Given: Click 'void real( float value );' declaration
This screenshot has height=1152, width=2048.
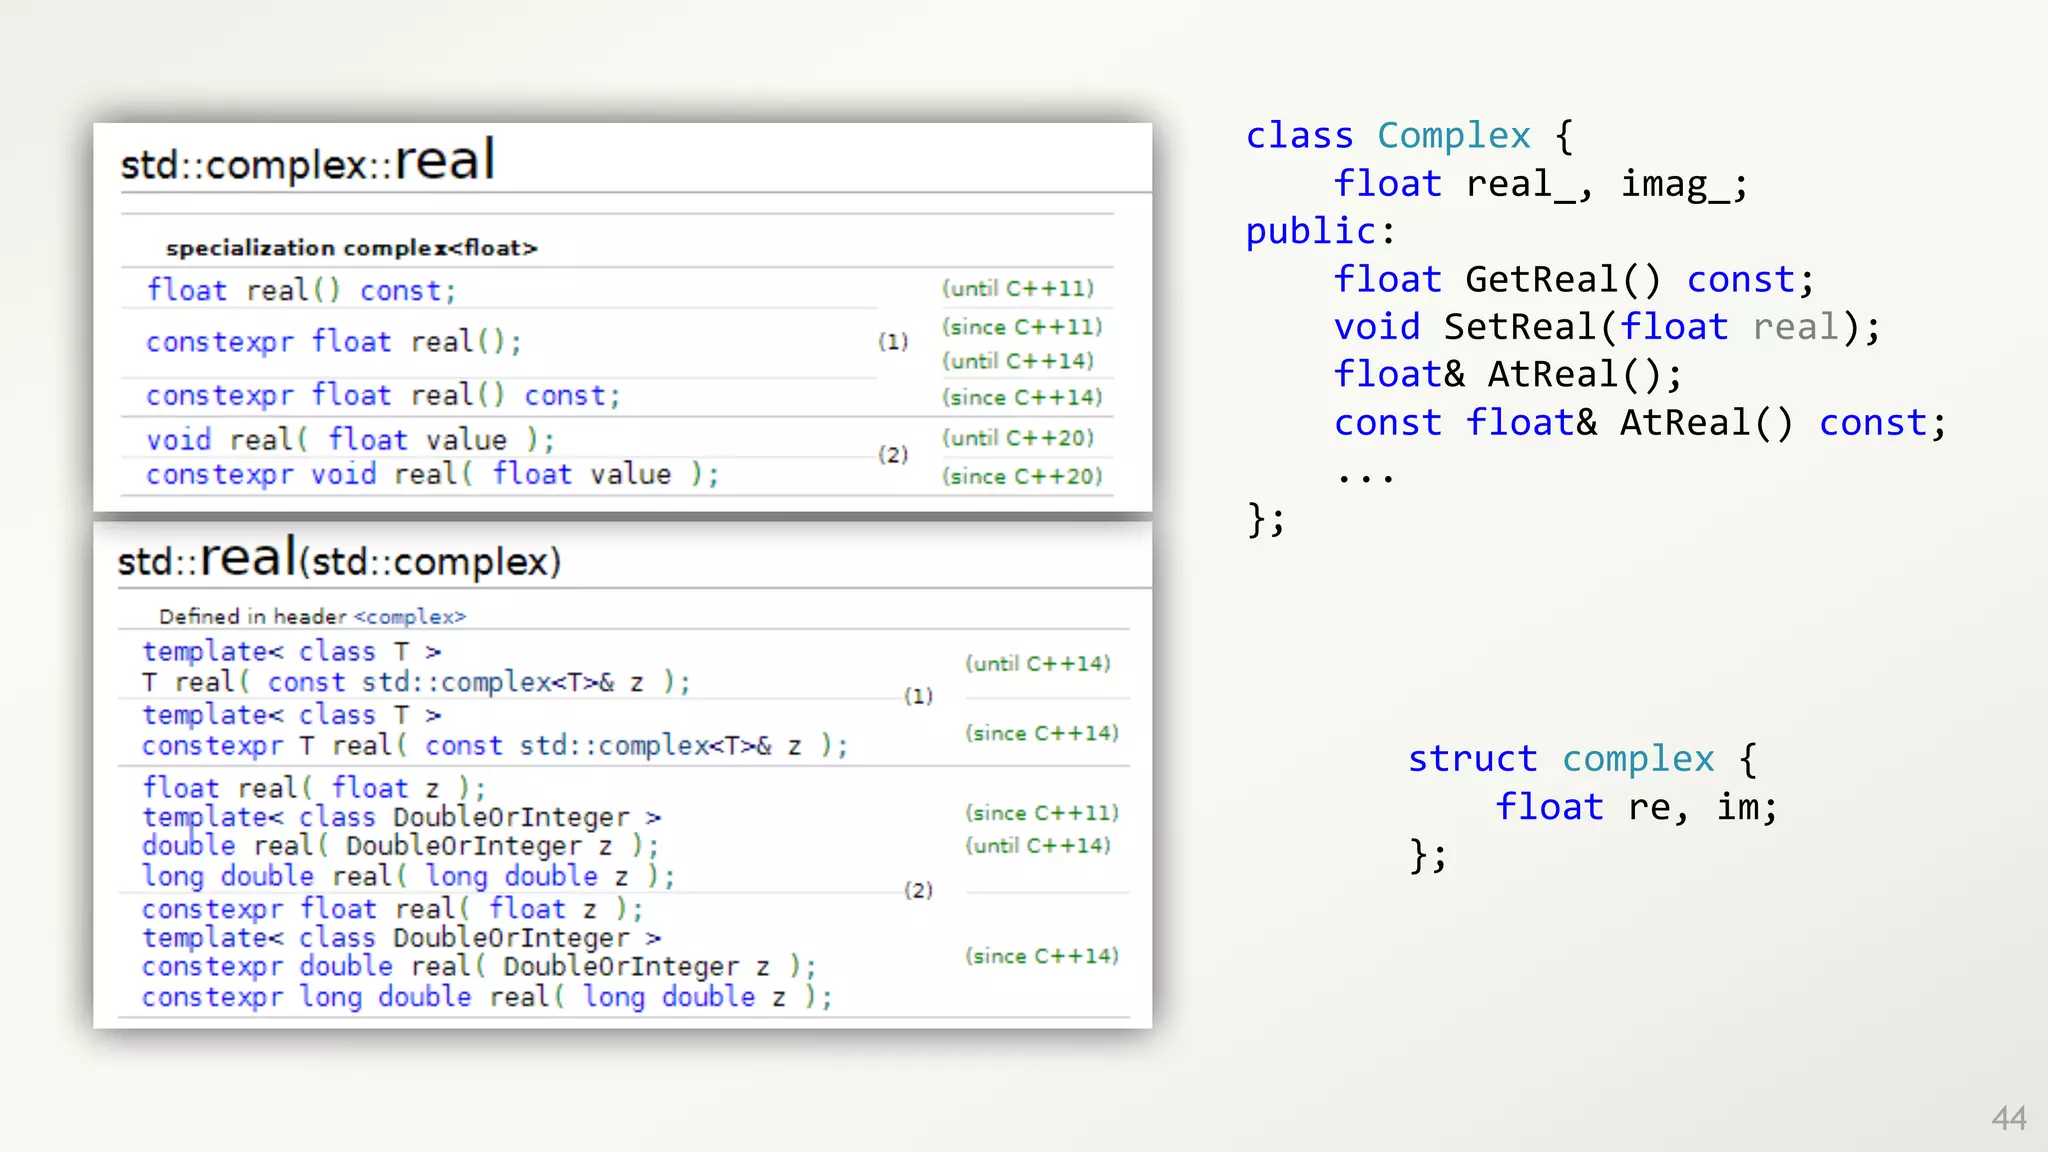Looking at the screenshot, I should [x=350, y=439].
